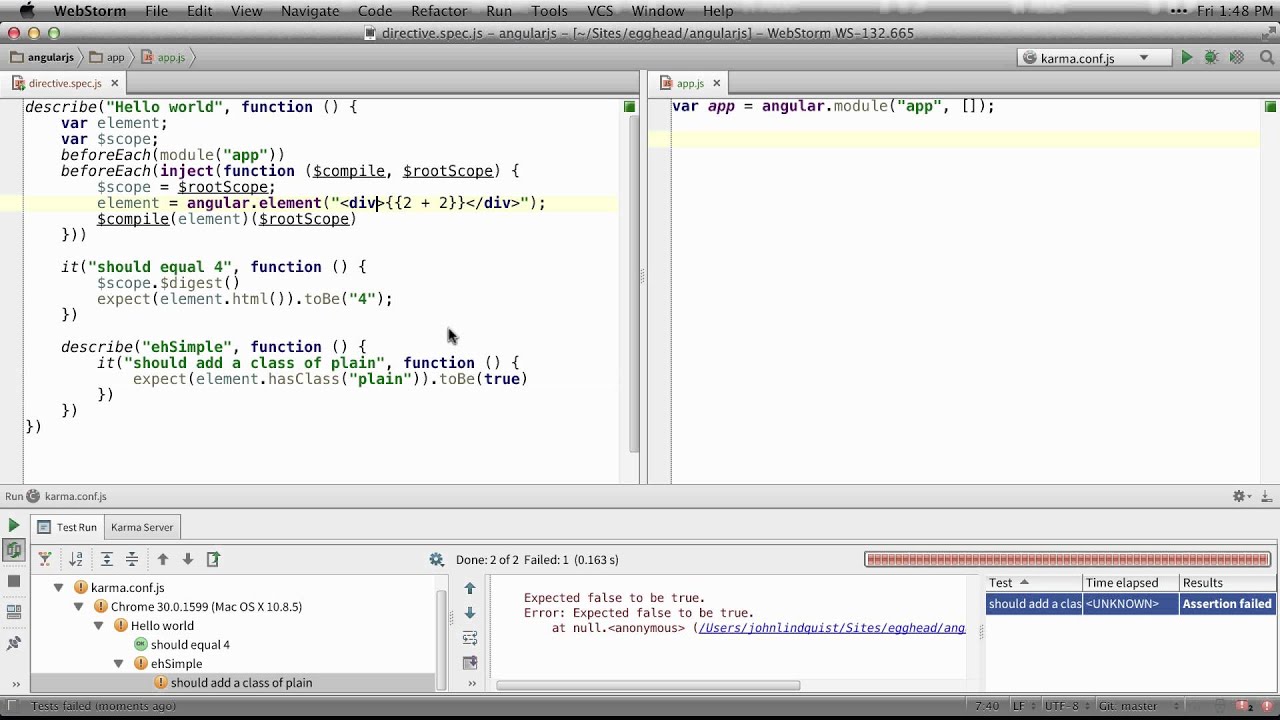Image resolution: width=1280 pixels, height=720 pixels.
Task: Select the 'should add a class of plain' test
Action: pyautogui.click(x=241, y=683)
